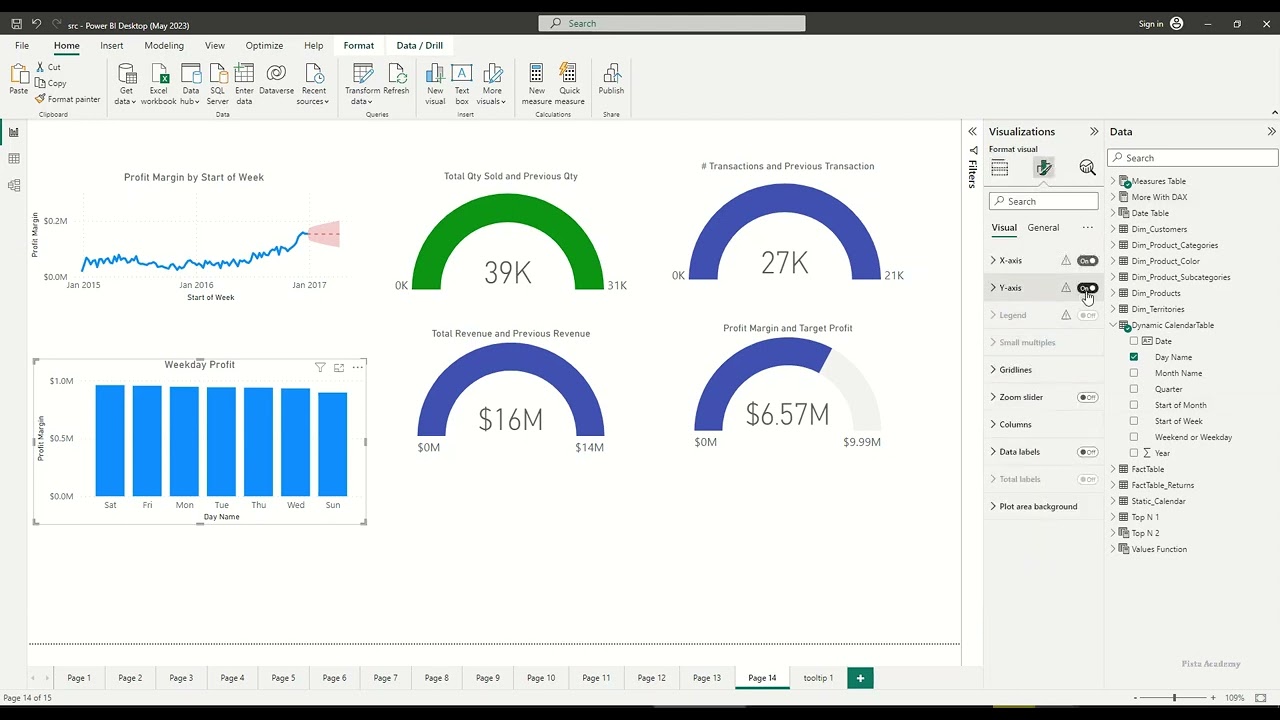The image size is (1280, 720).
Task: Click filter icon on Weekday Profit visual
Action: 320,368
